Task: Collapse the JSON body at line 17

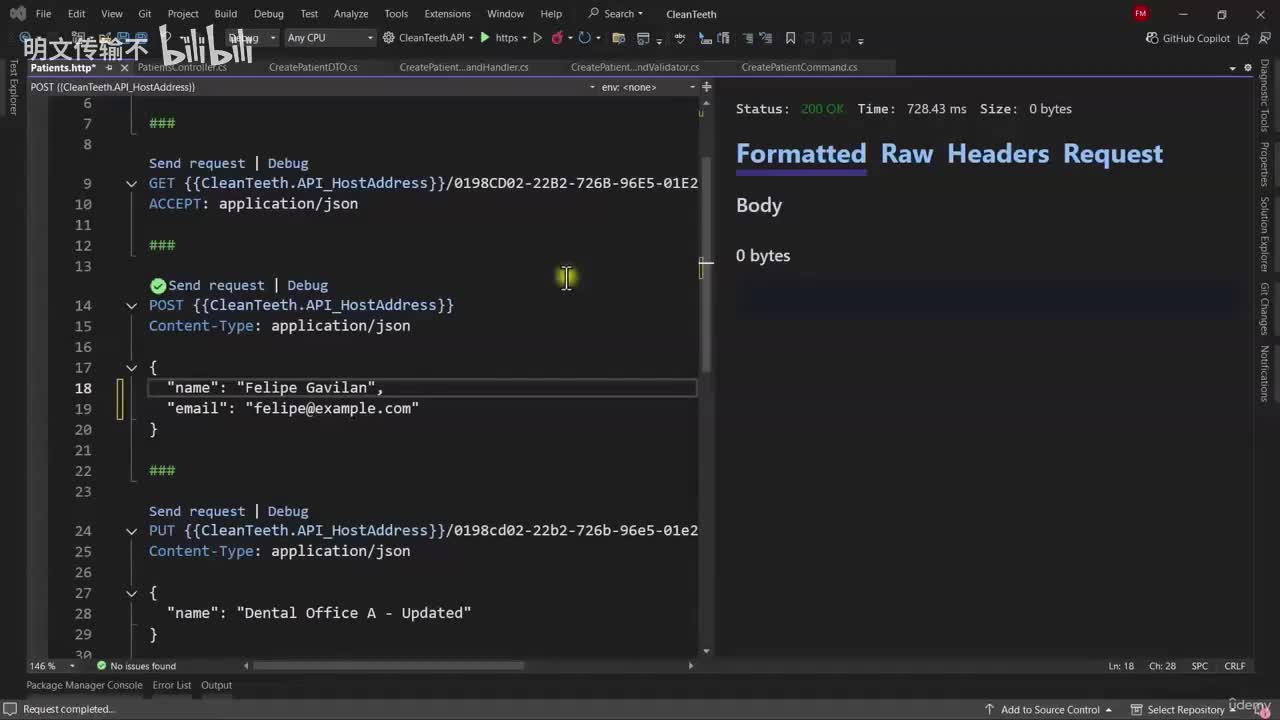Action: click(x=131, y=368)
